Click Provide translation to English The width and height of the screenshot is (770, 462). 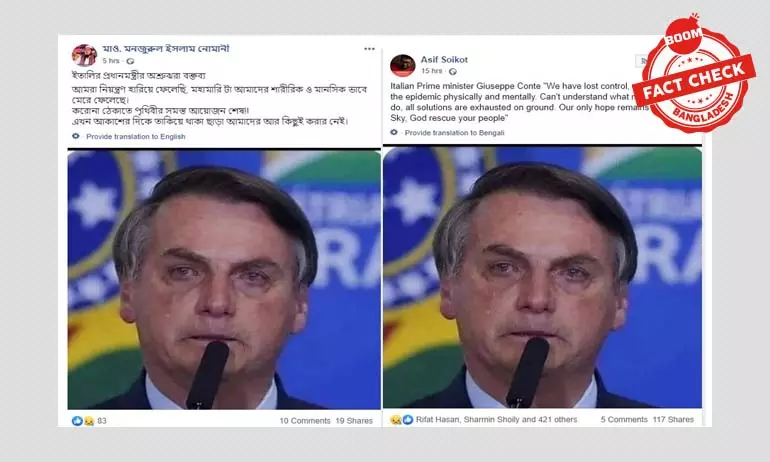click(x=136, y=136)
